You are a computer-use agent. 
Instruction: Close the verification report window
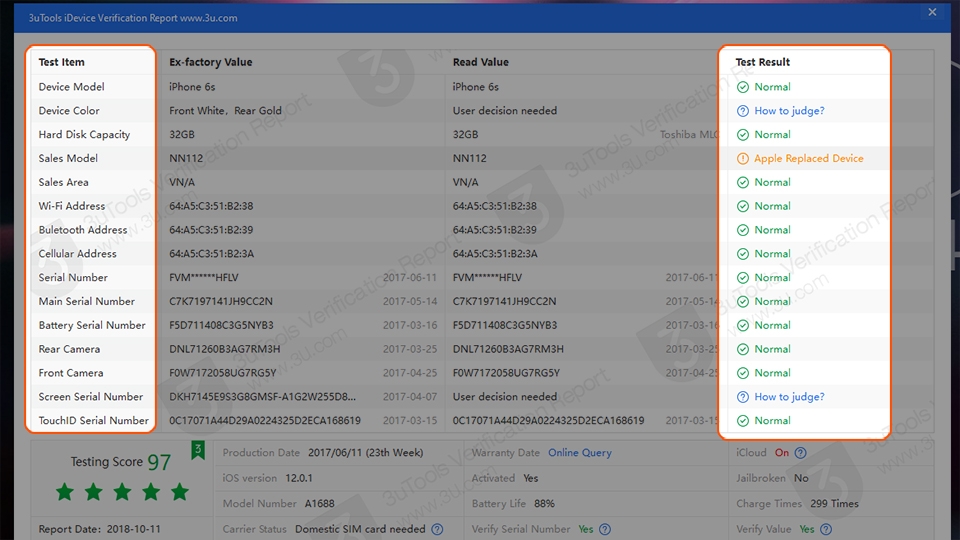tap(932, 12)
